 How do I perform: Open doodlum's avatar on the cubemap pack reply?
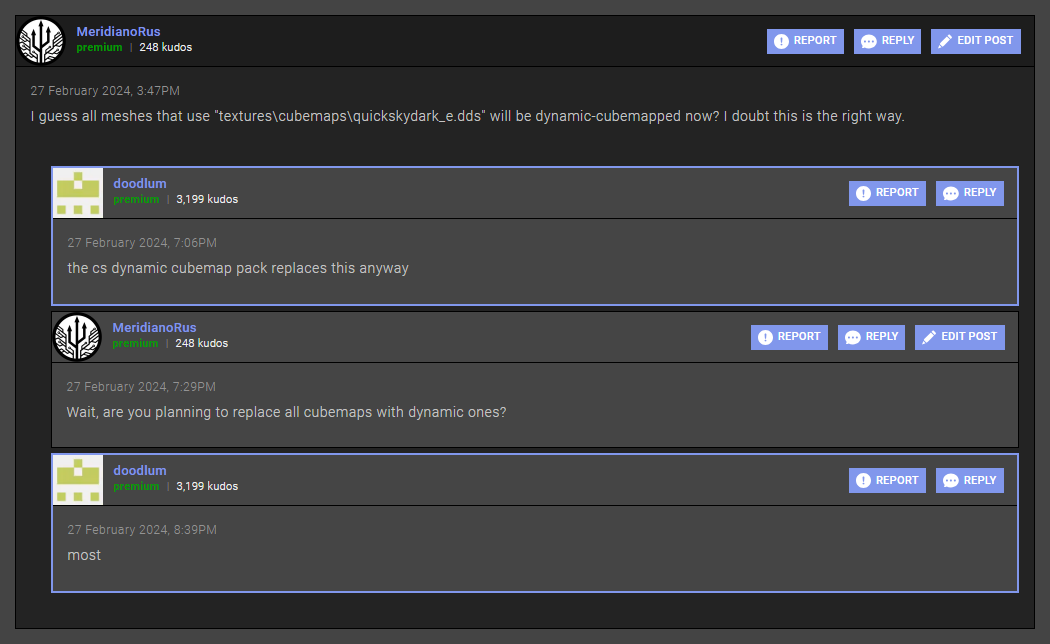pyautogui.click(x=78, y=193)
